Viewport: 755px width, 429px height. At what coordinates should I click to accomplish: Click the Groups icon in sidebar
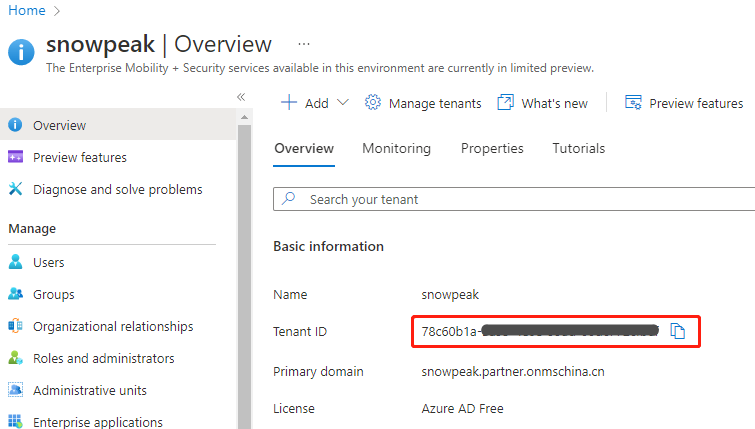[15, 294]
